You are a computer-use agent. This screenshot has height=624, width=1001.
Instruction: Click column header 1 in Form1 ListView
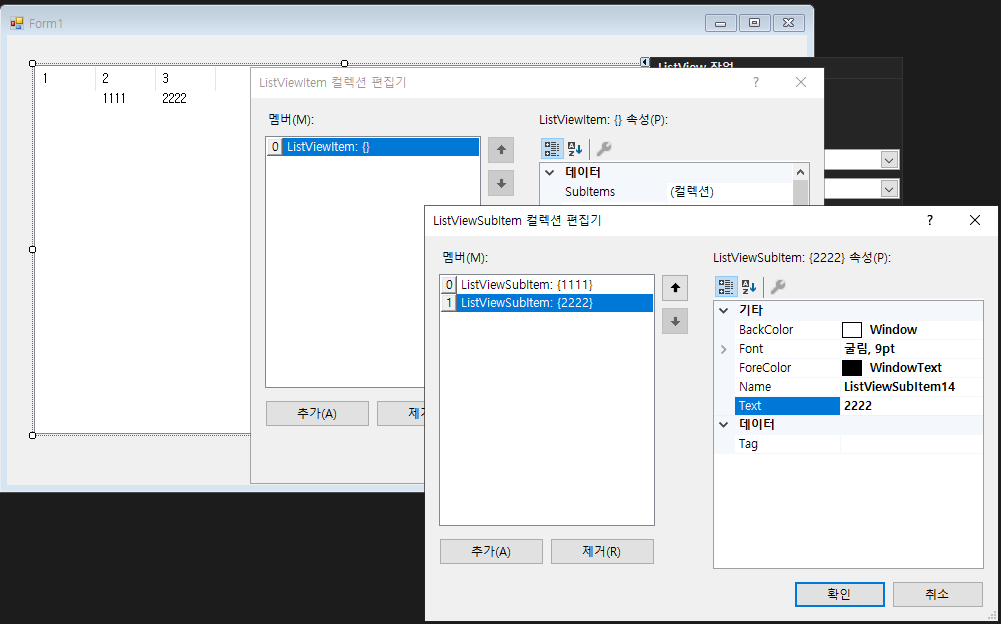[x=65, y=79]
